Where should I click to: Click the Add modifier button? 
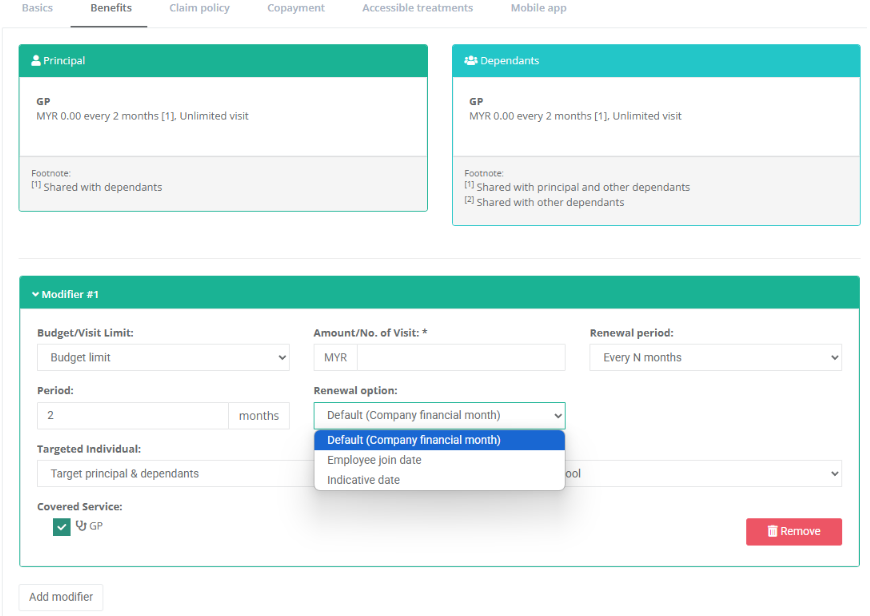tap(61, 597)
